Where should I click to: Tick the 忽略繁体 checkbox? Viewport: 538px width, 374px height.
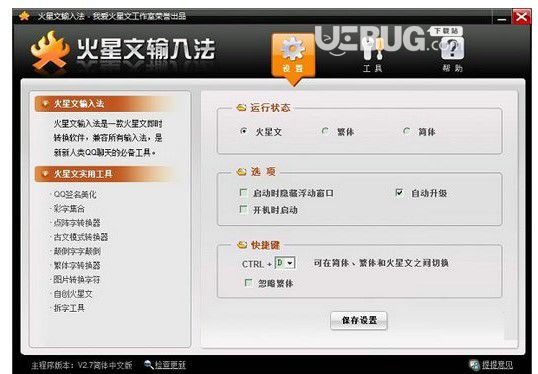click(248, 283)
